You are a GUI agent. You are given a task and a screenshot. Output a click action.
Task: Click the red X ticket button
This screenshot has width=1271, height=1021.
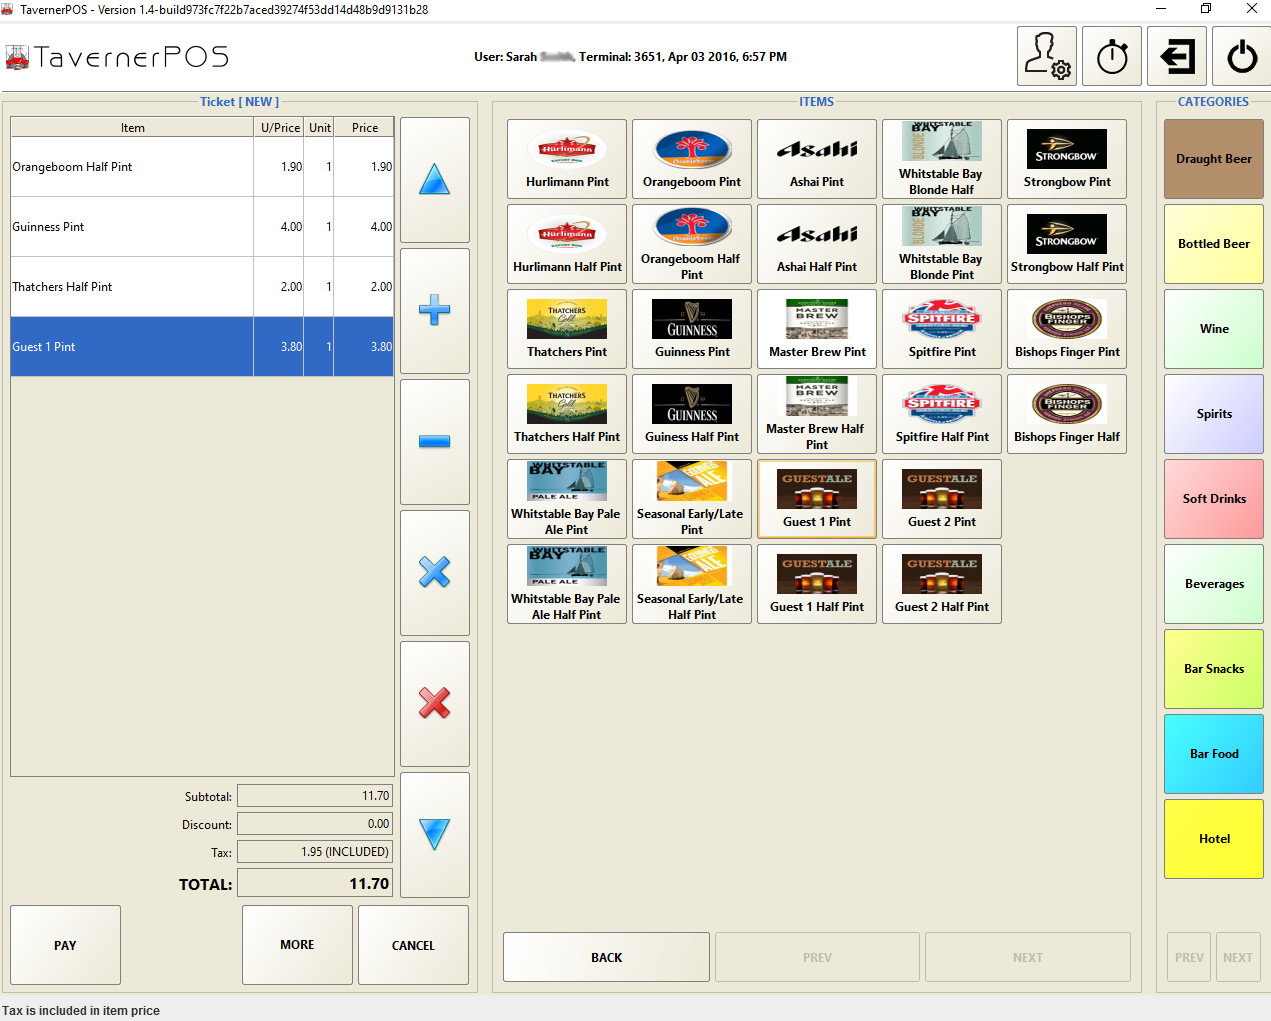(x=434, y=703)
